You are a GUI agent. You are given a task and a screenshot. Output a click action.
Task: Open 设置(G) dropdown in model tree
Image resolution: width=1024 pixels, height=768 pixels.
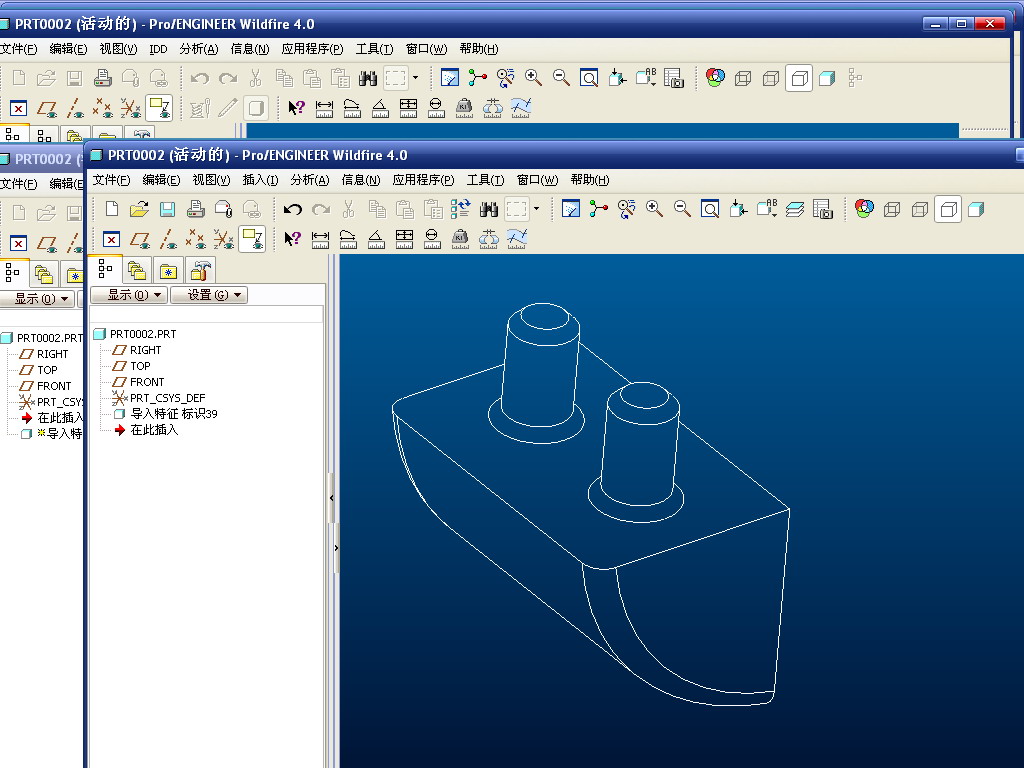209,295
